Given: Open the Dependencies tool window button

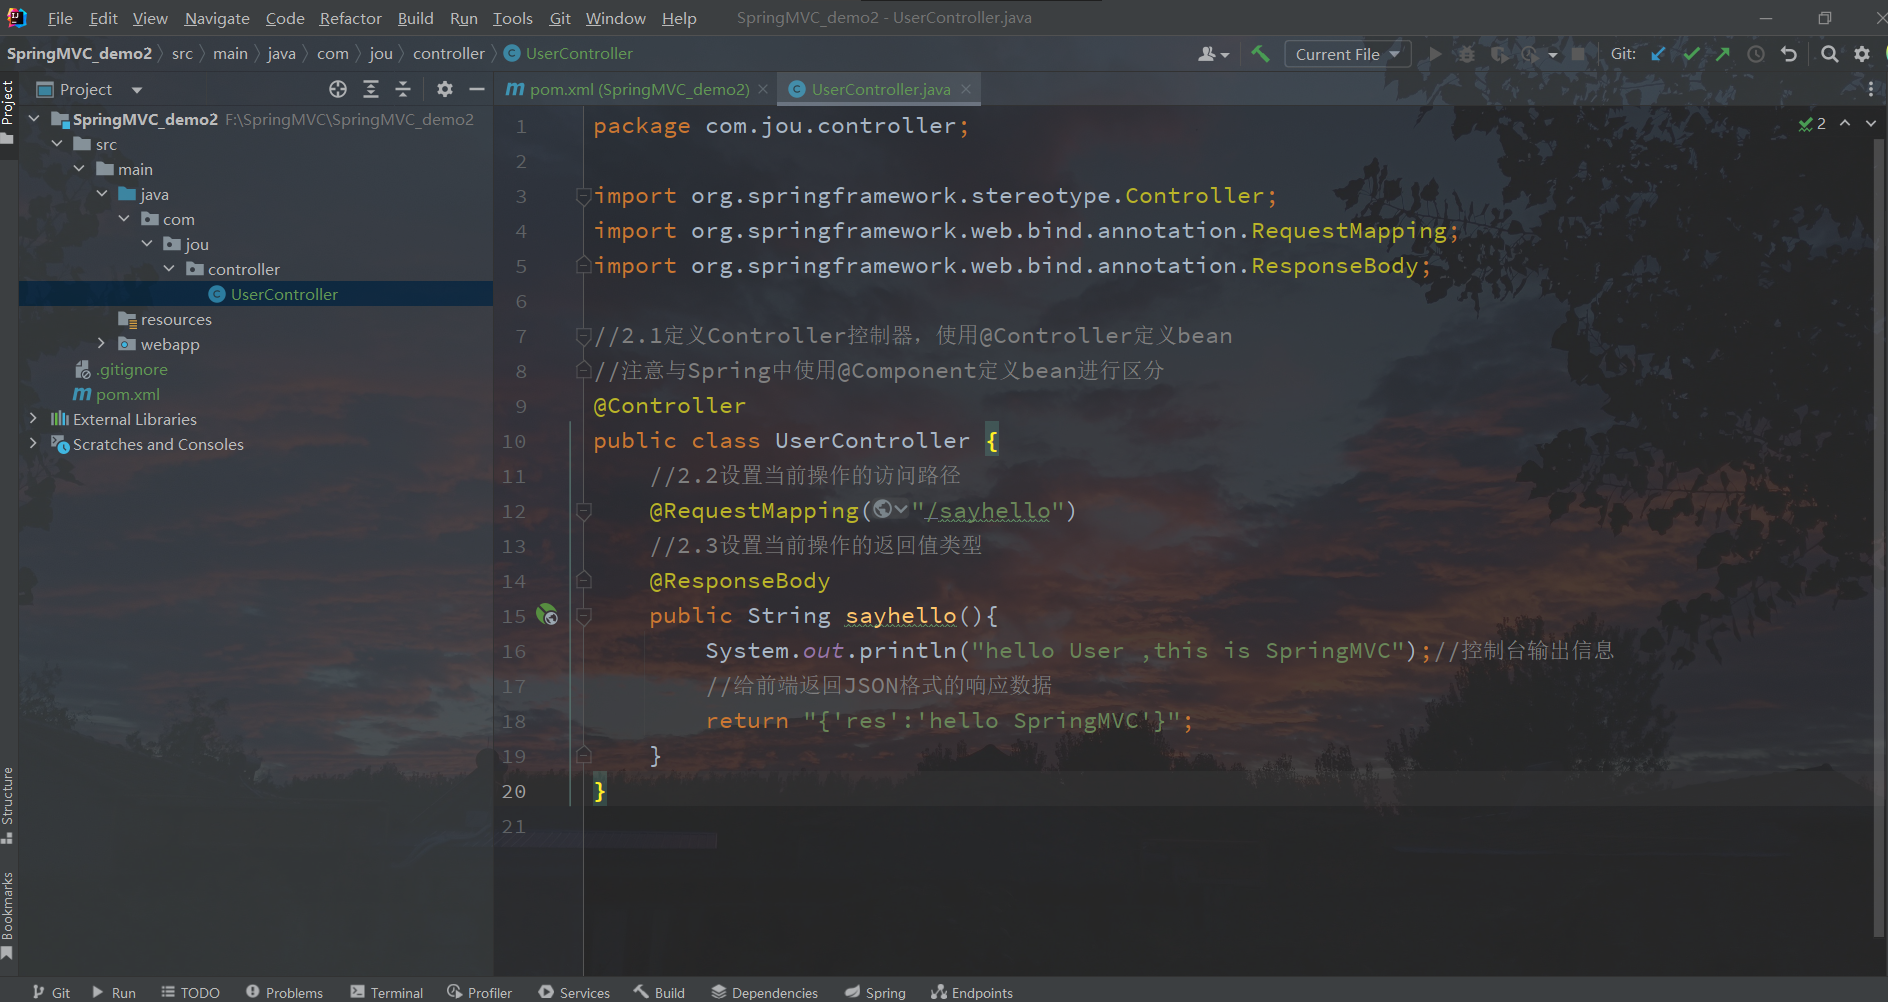Looking at the screenshot, I should (765, 992).
